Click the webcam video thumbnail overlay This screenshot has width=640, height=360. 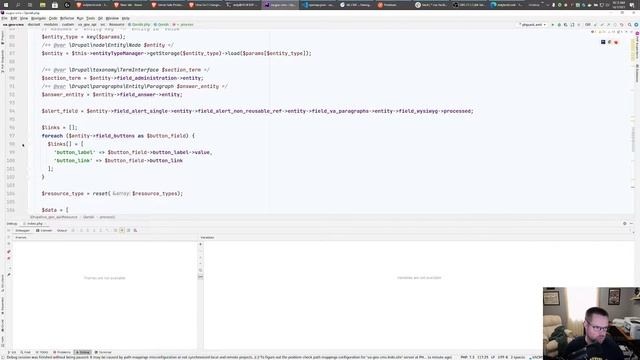point(591,323)
